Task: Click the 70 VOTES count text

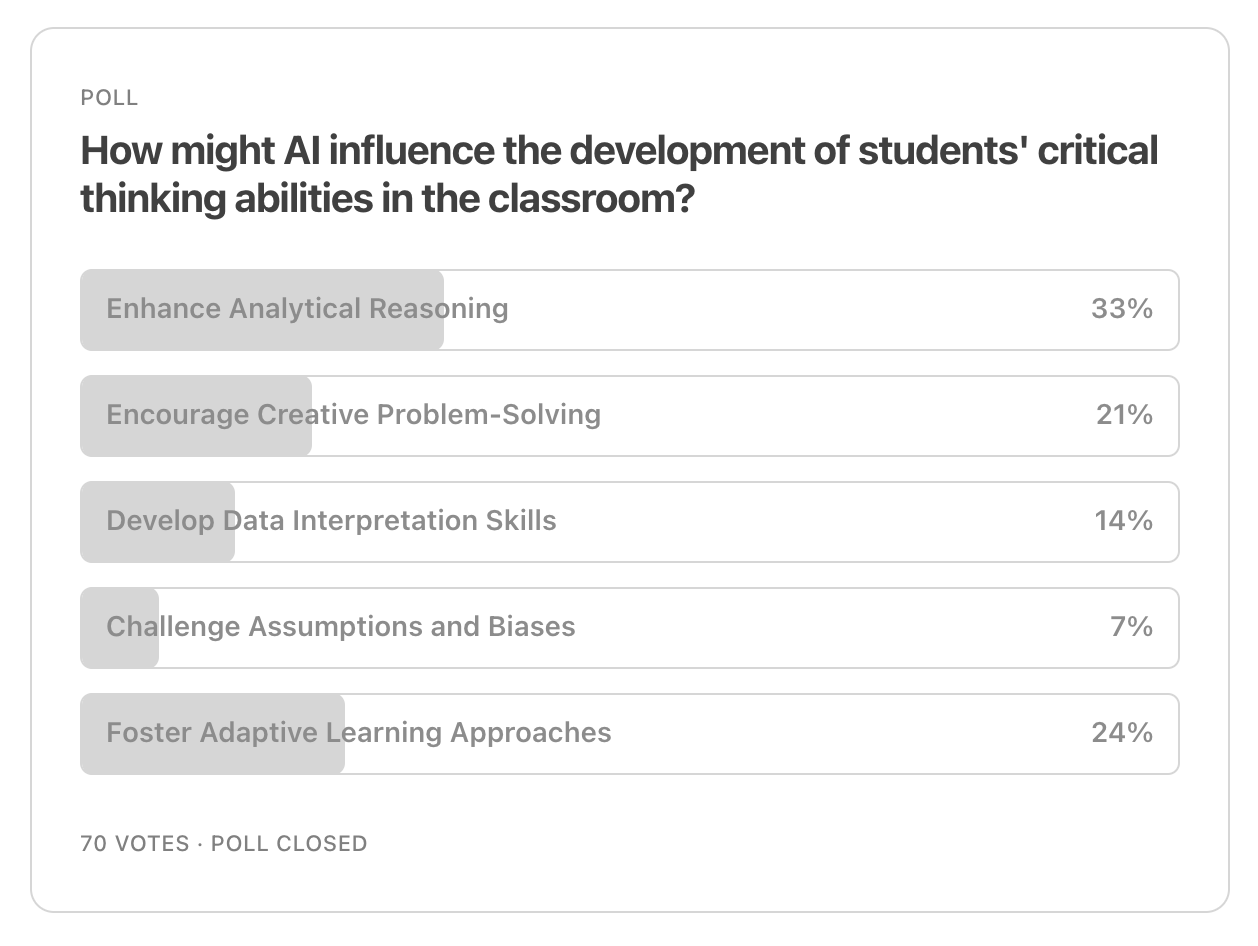Action: (x=133, y=843)
